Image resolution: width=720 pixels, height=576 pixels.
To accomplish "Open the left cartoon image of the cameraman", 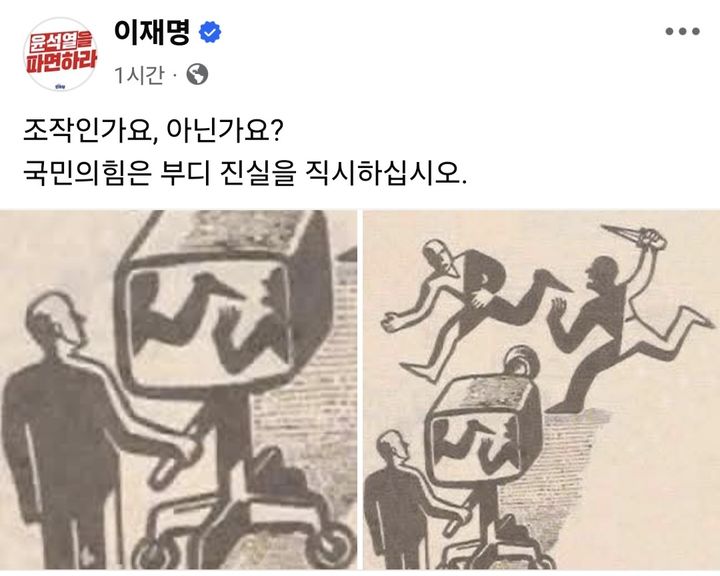I will pos(178,390).
